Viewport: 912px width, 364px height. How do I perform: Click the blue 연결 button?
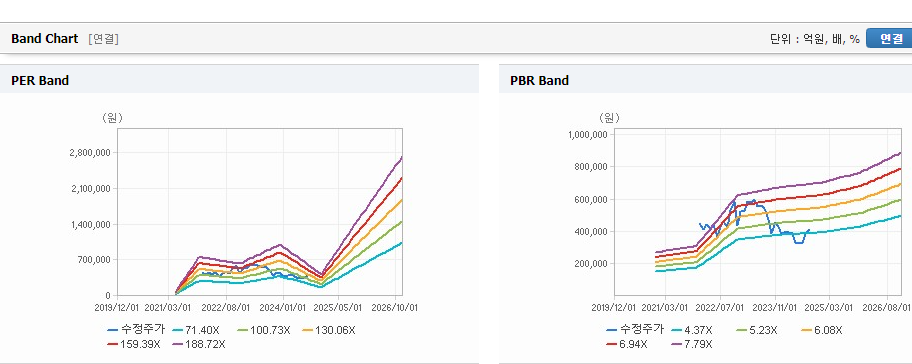889,39
